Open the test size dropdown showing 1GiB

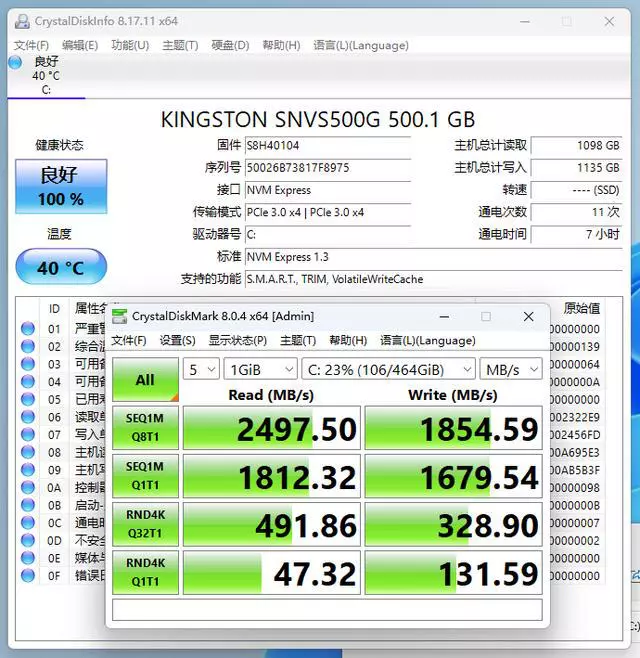(261, 370)
